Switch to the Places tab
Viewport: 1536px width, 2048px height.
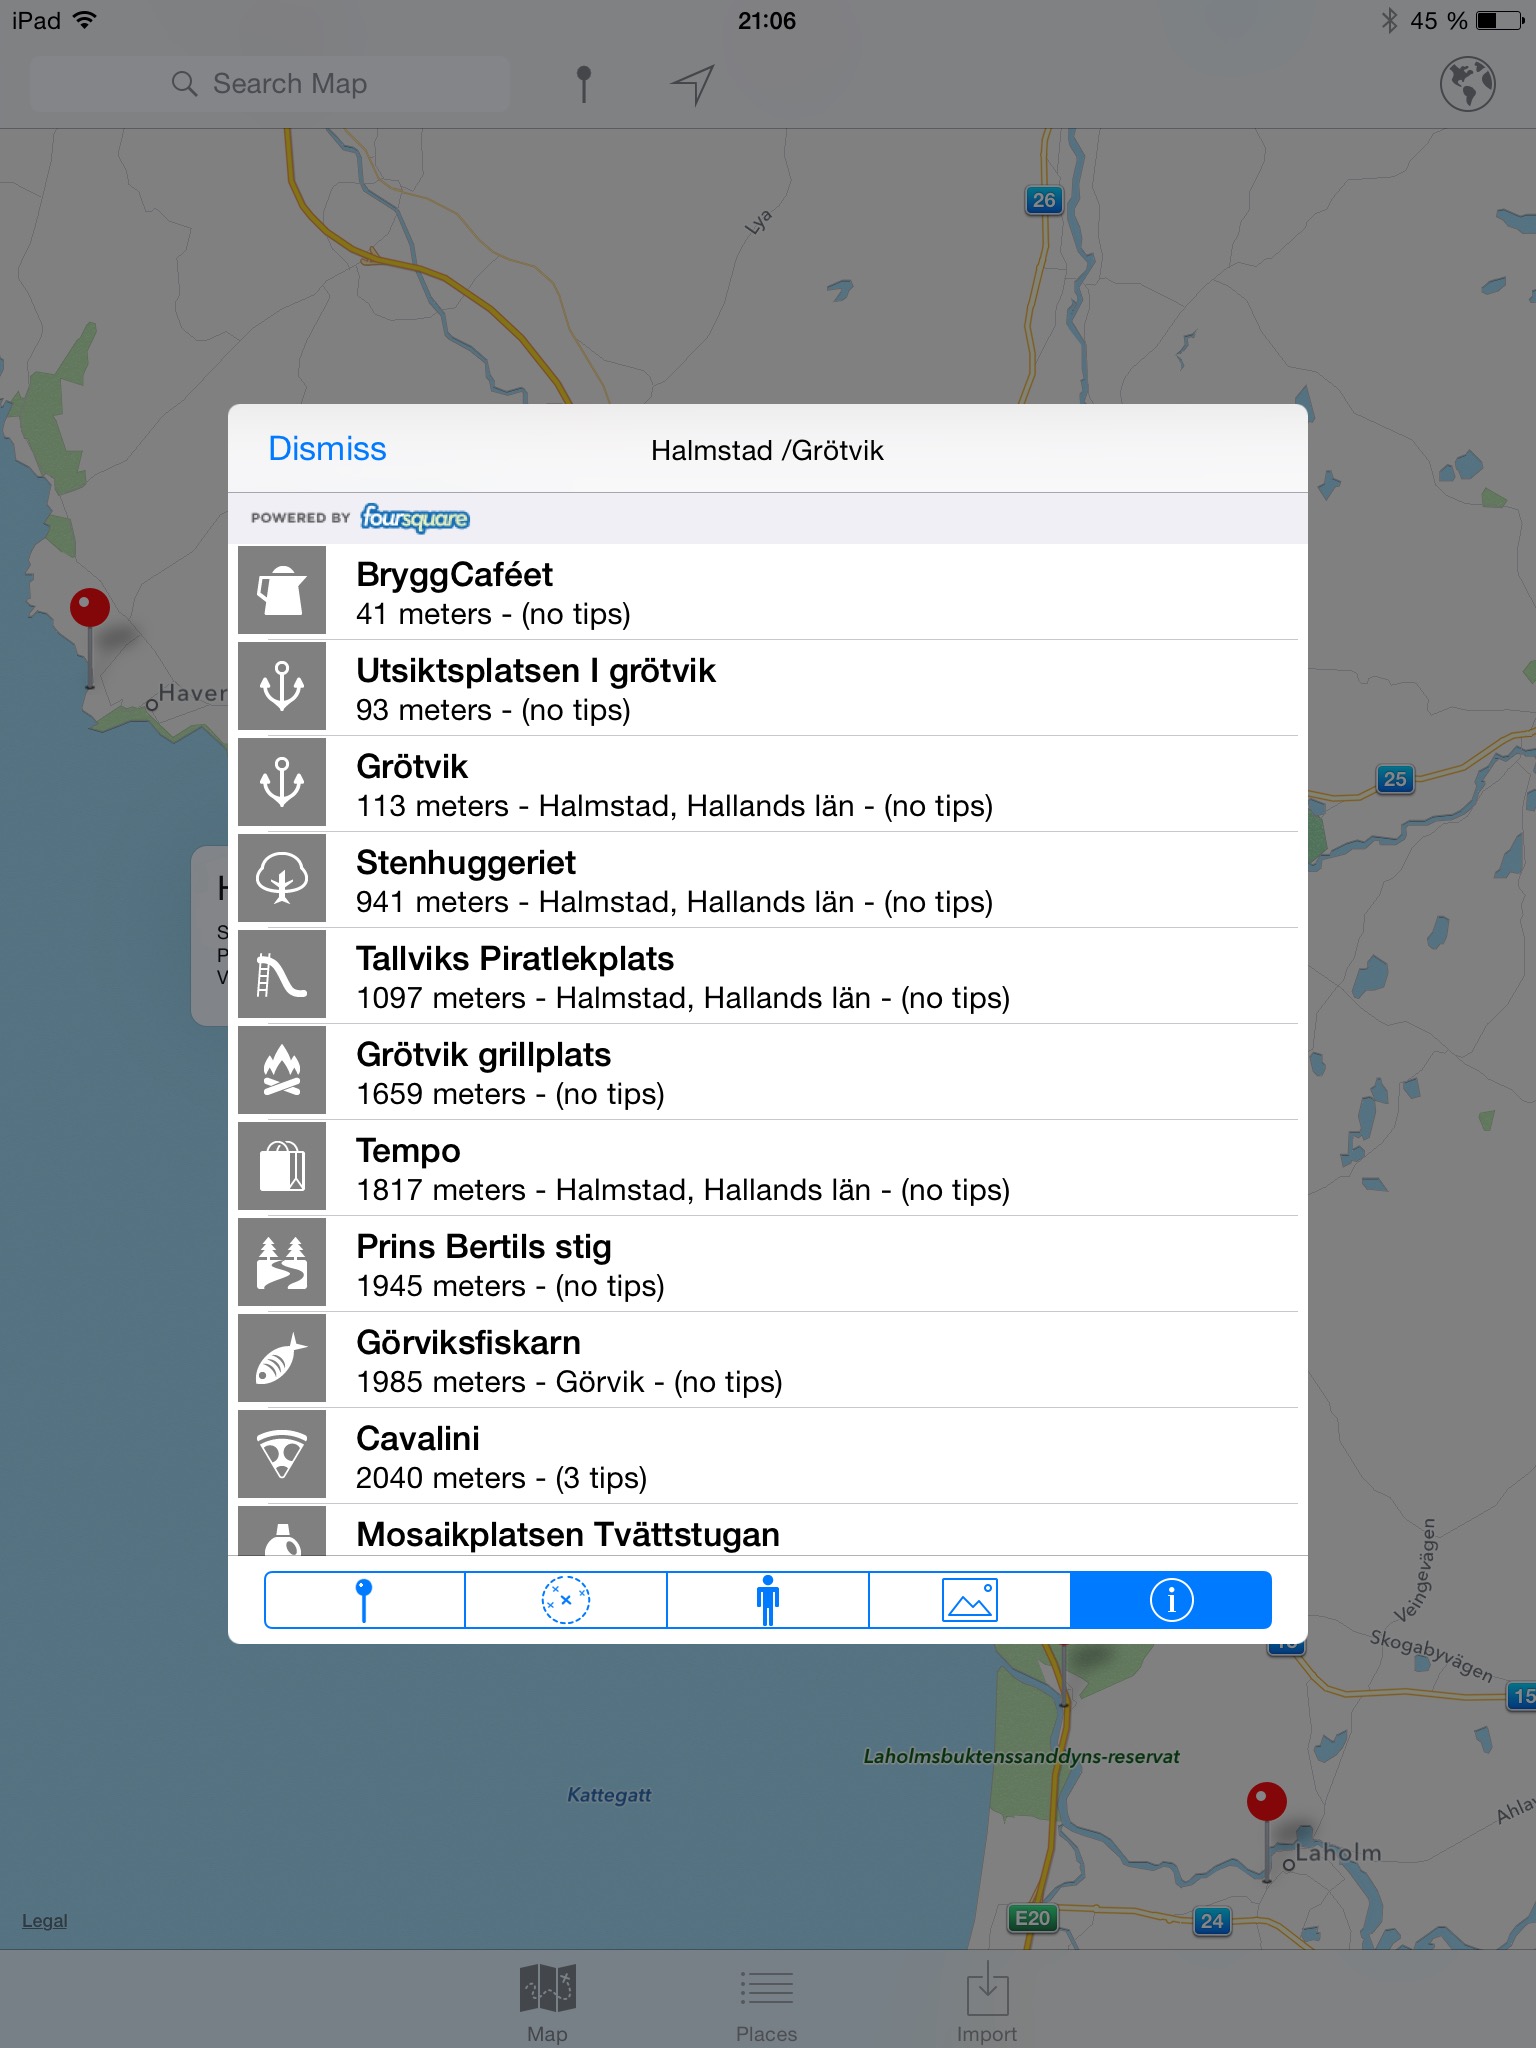766,2001
